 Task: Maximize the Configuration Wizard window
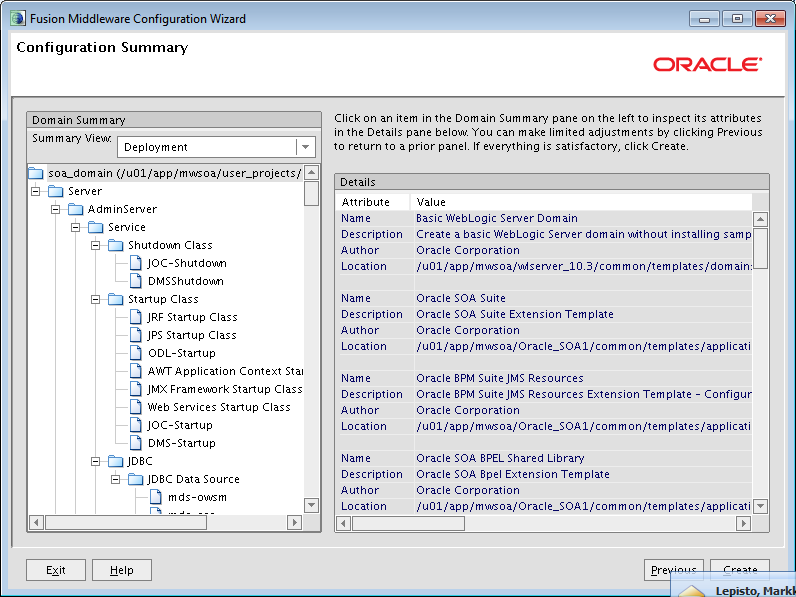pos(737,19)
